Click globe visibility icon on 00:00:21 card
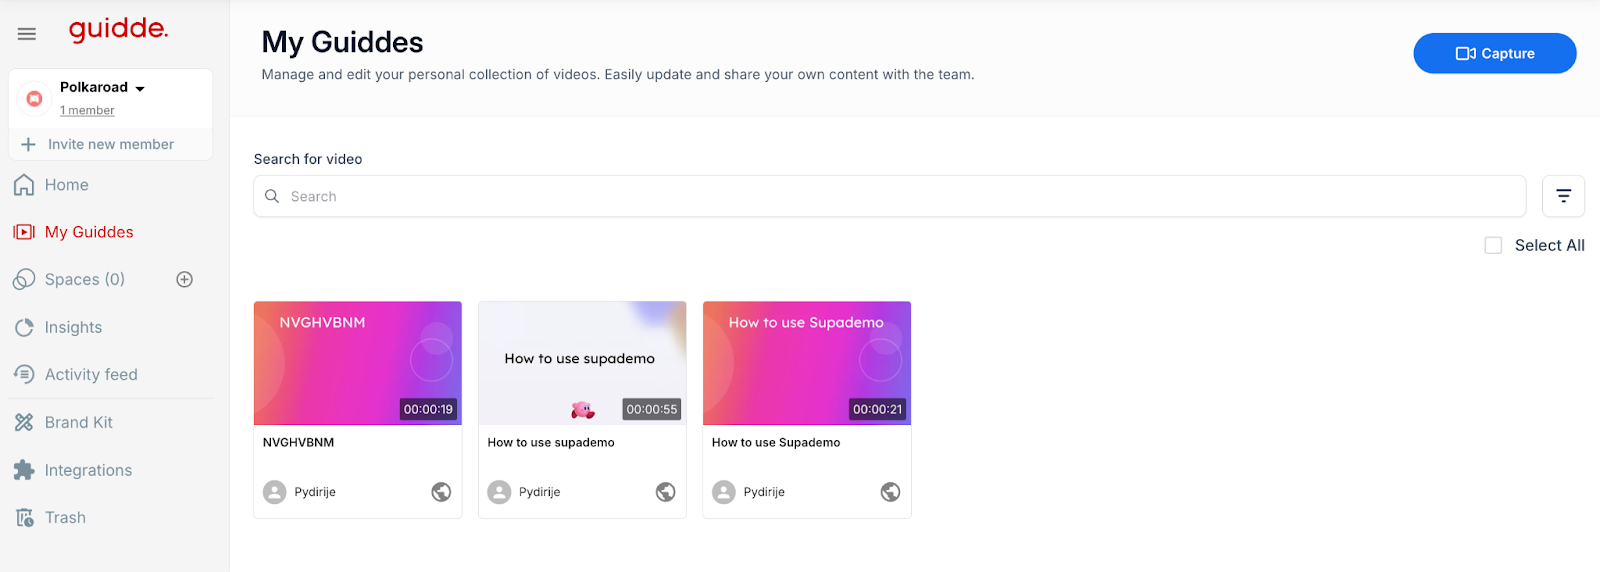 890,492
